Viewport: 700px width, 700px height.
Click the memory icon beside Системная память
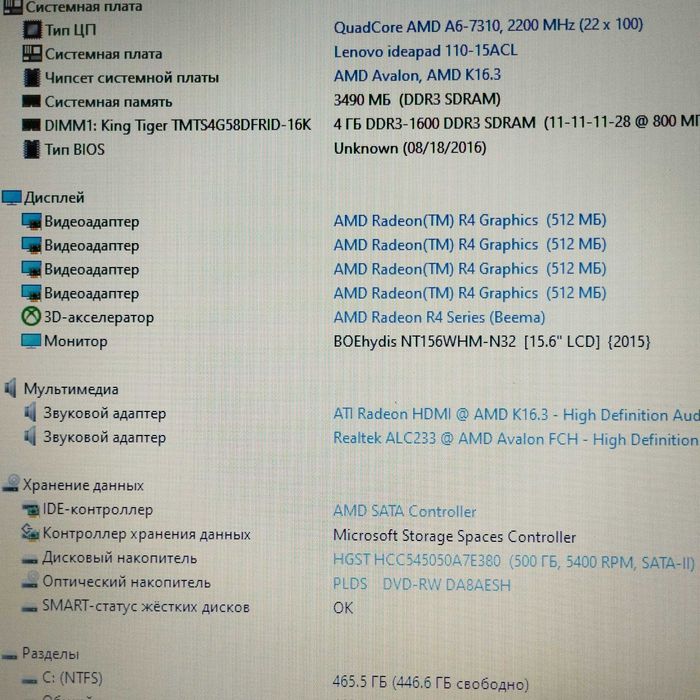click(31, 101)
